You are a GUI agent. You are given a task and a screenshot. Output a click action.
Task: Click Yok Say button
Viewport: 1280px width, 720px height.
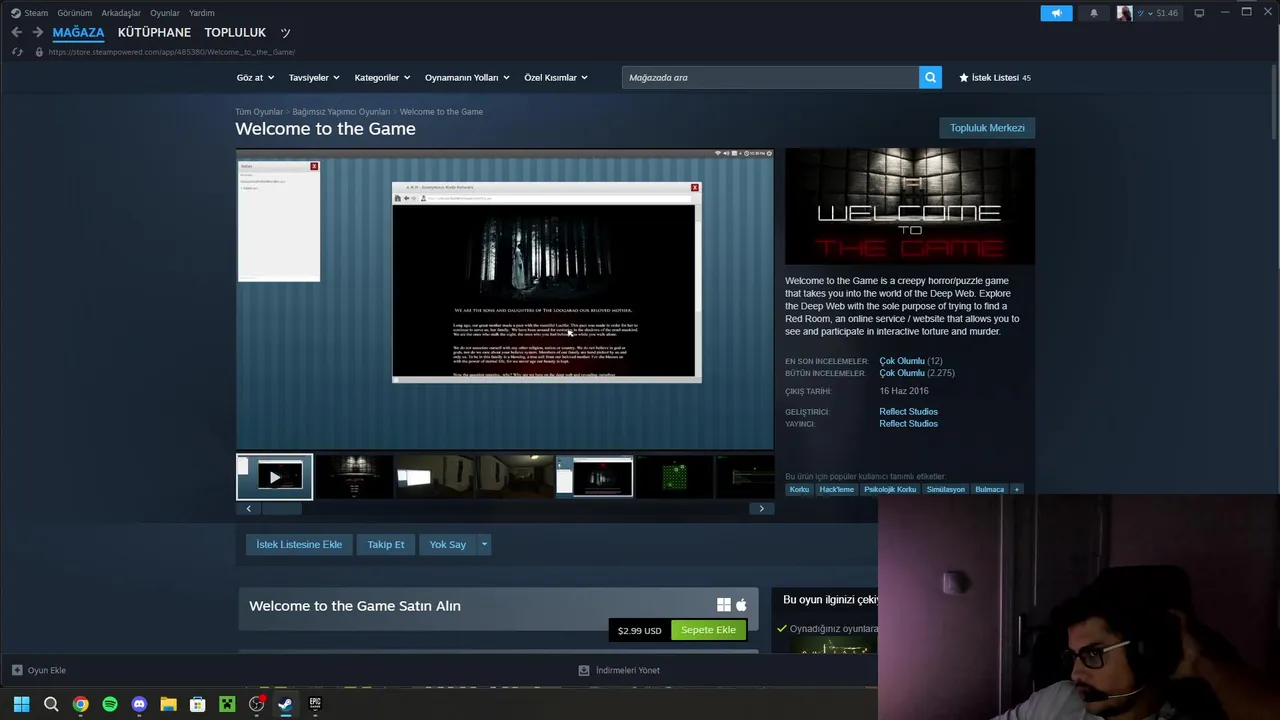448,544
